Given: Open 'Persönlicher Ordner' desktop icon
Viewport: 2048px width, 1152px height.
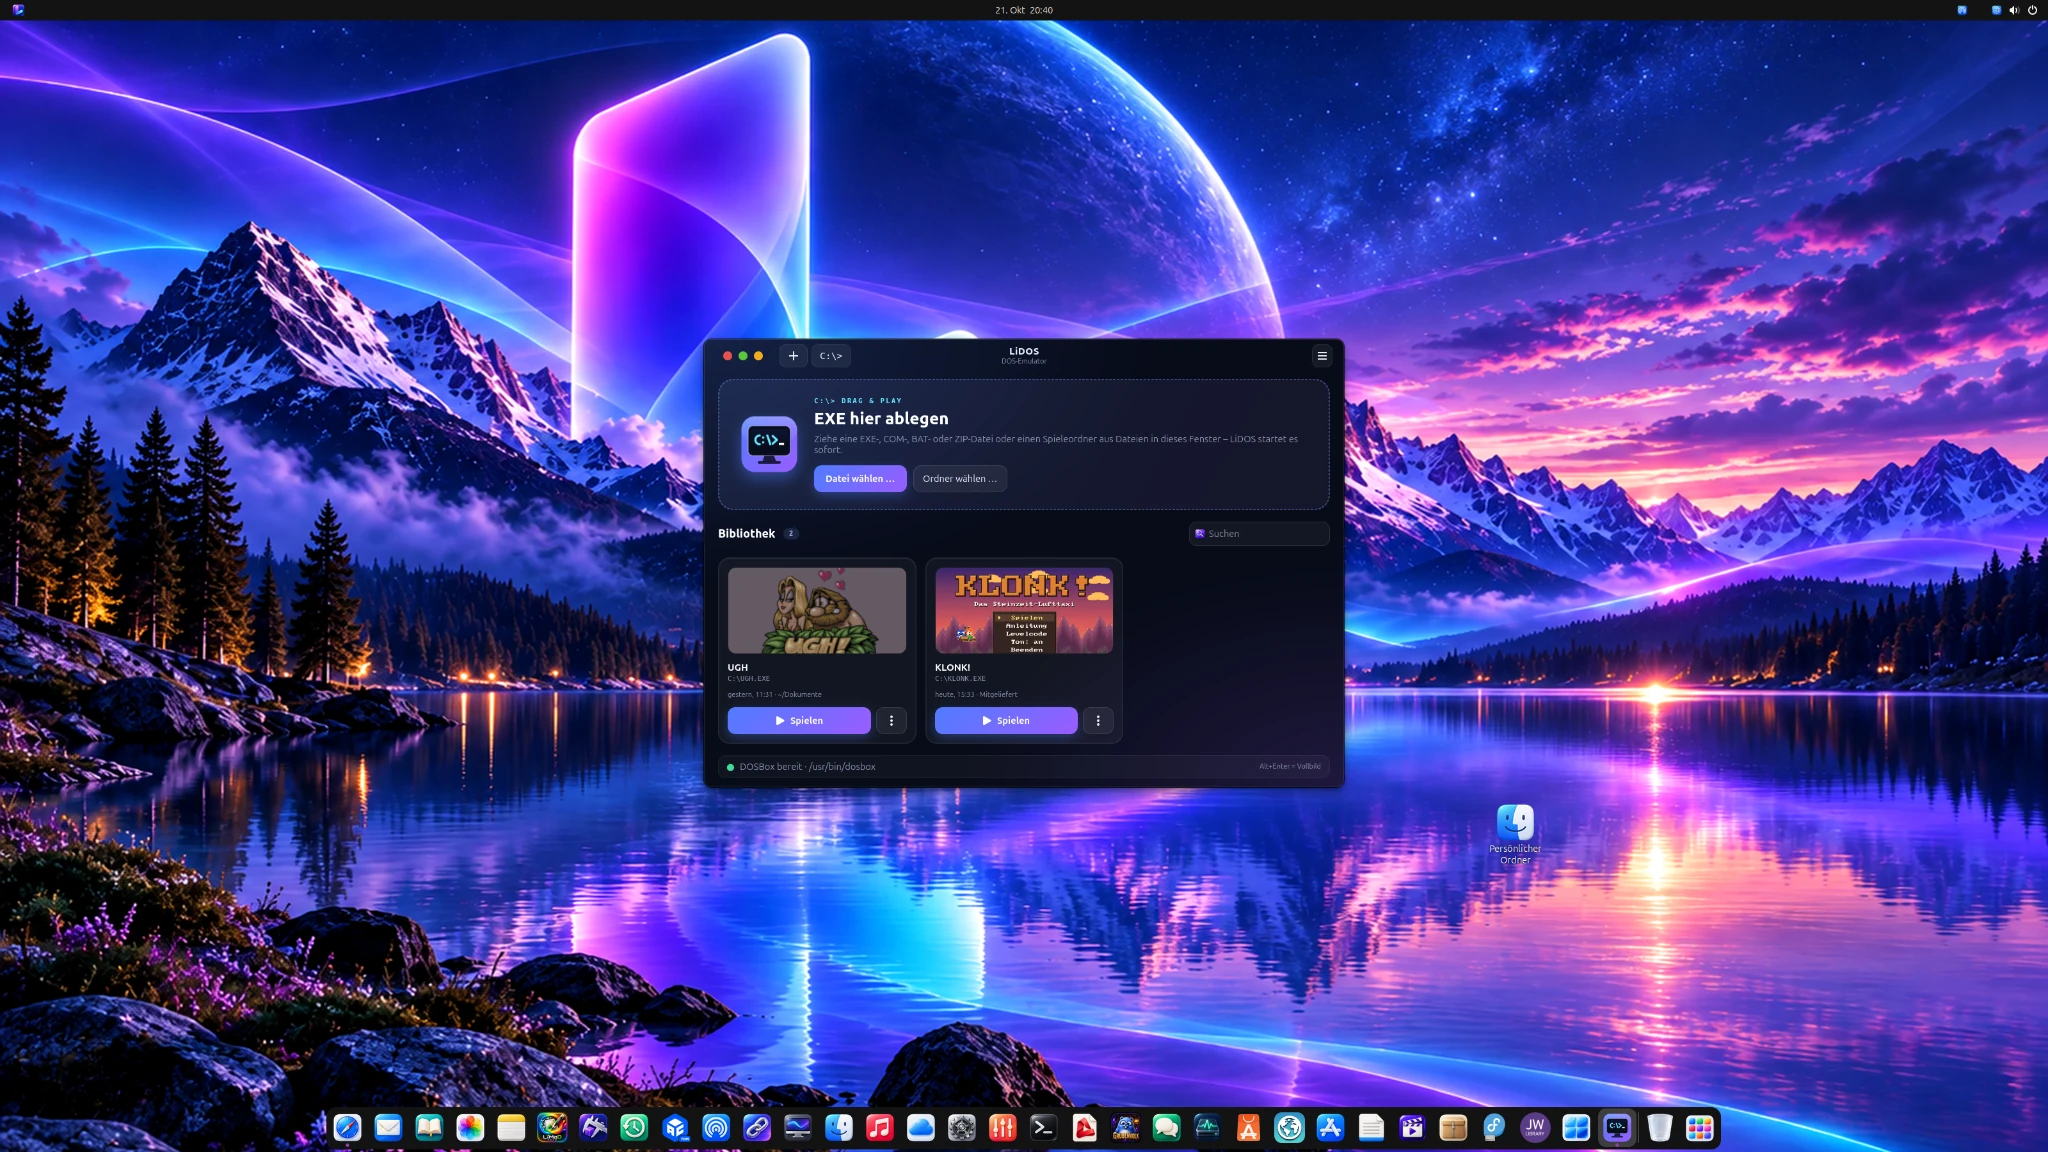Looking at the screenshot, I should [1515, 834].
